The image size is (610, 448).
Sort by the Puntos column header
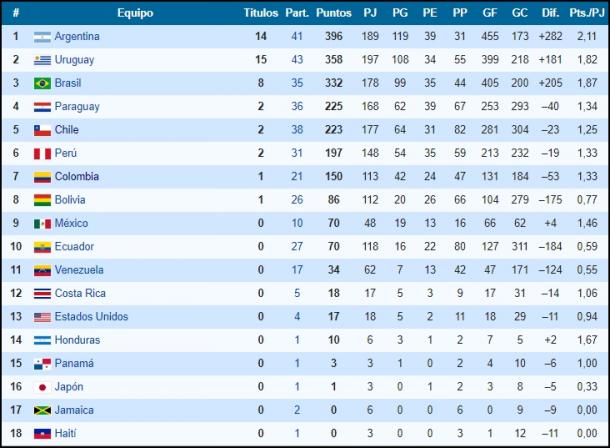tap(333, 13)
